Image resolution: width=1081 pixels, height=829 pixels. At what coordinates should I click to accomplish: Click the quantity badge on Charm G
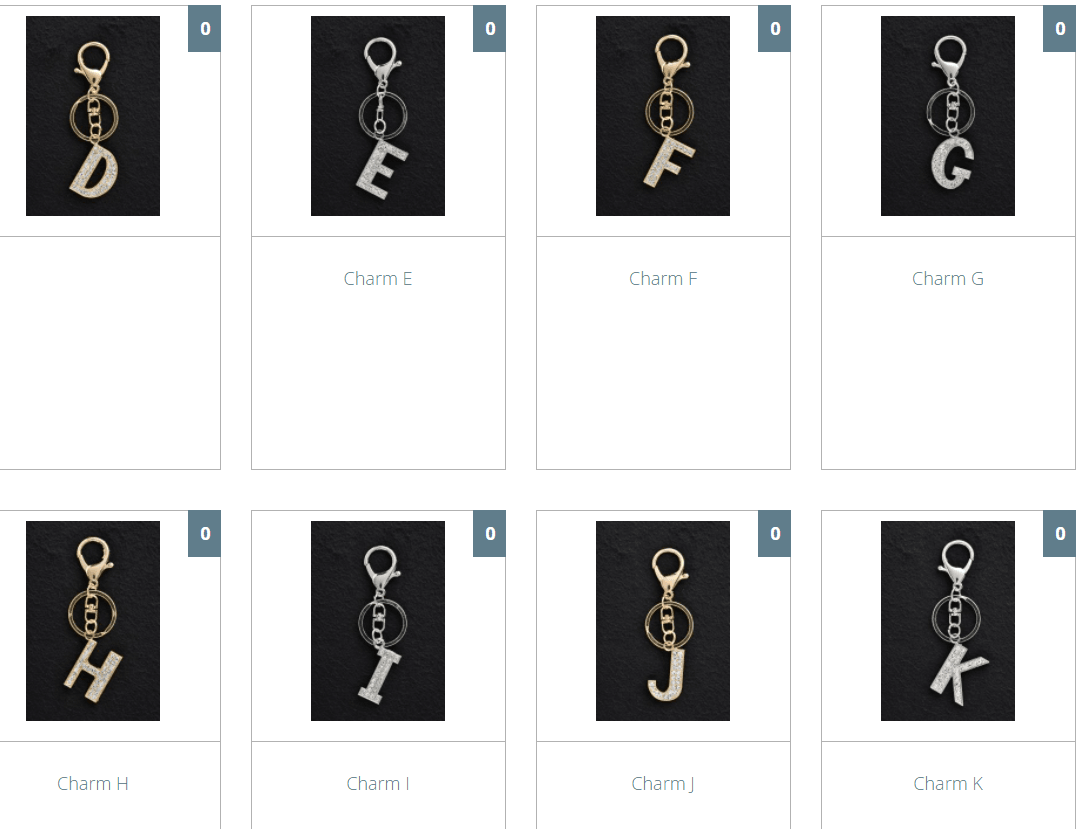point(1060,28)
